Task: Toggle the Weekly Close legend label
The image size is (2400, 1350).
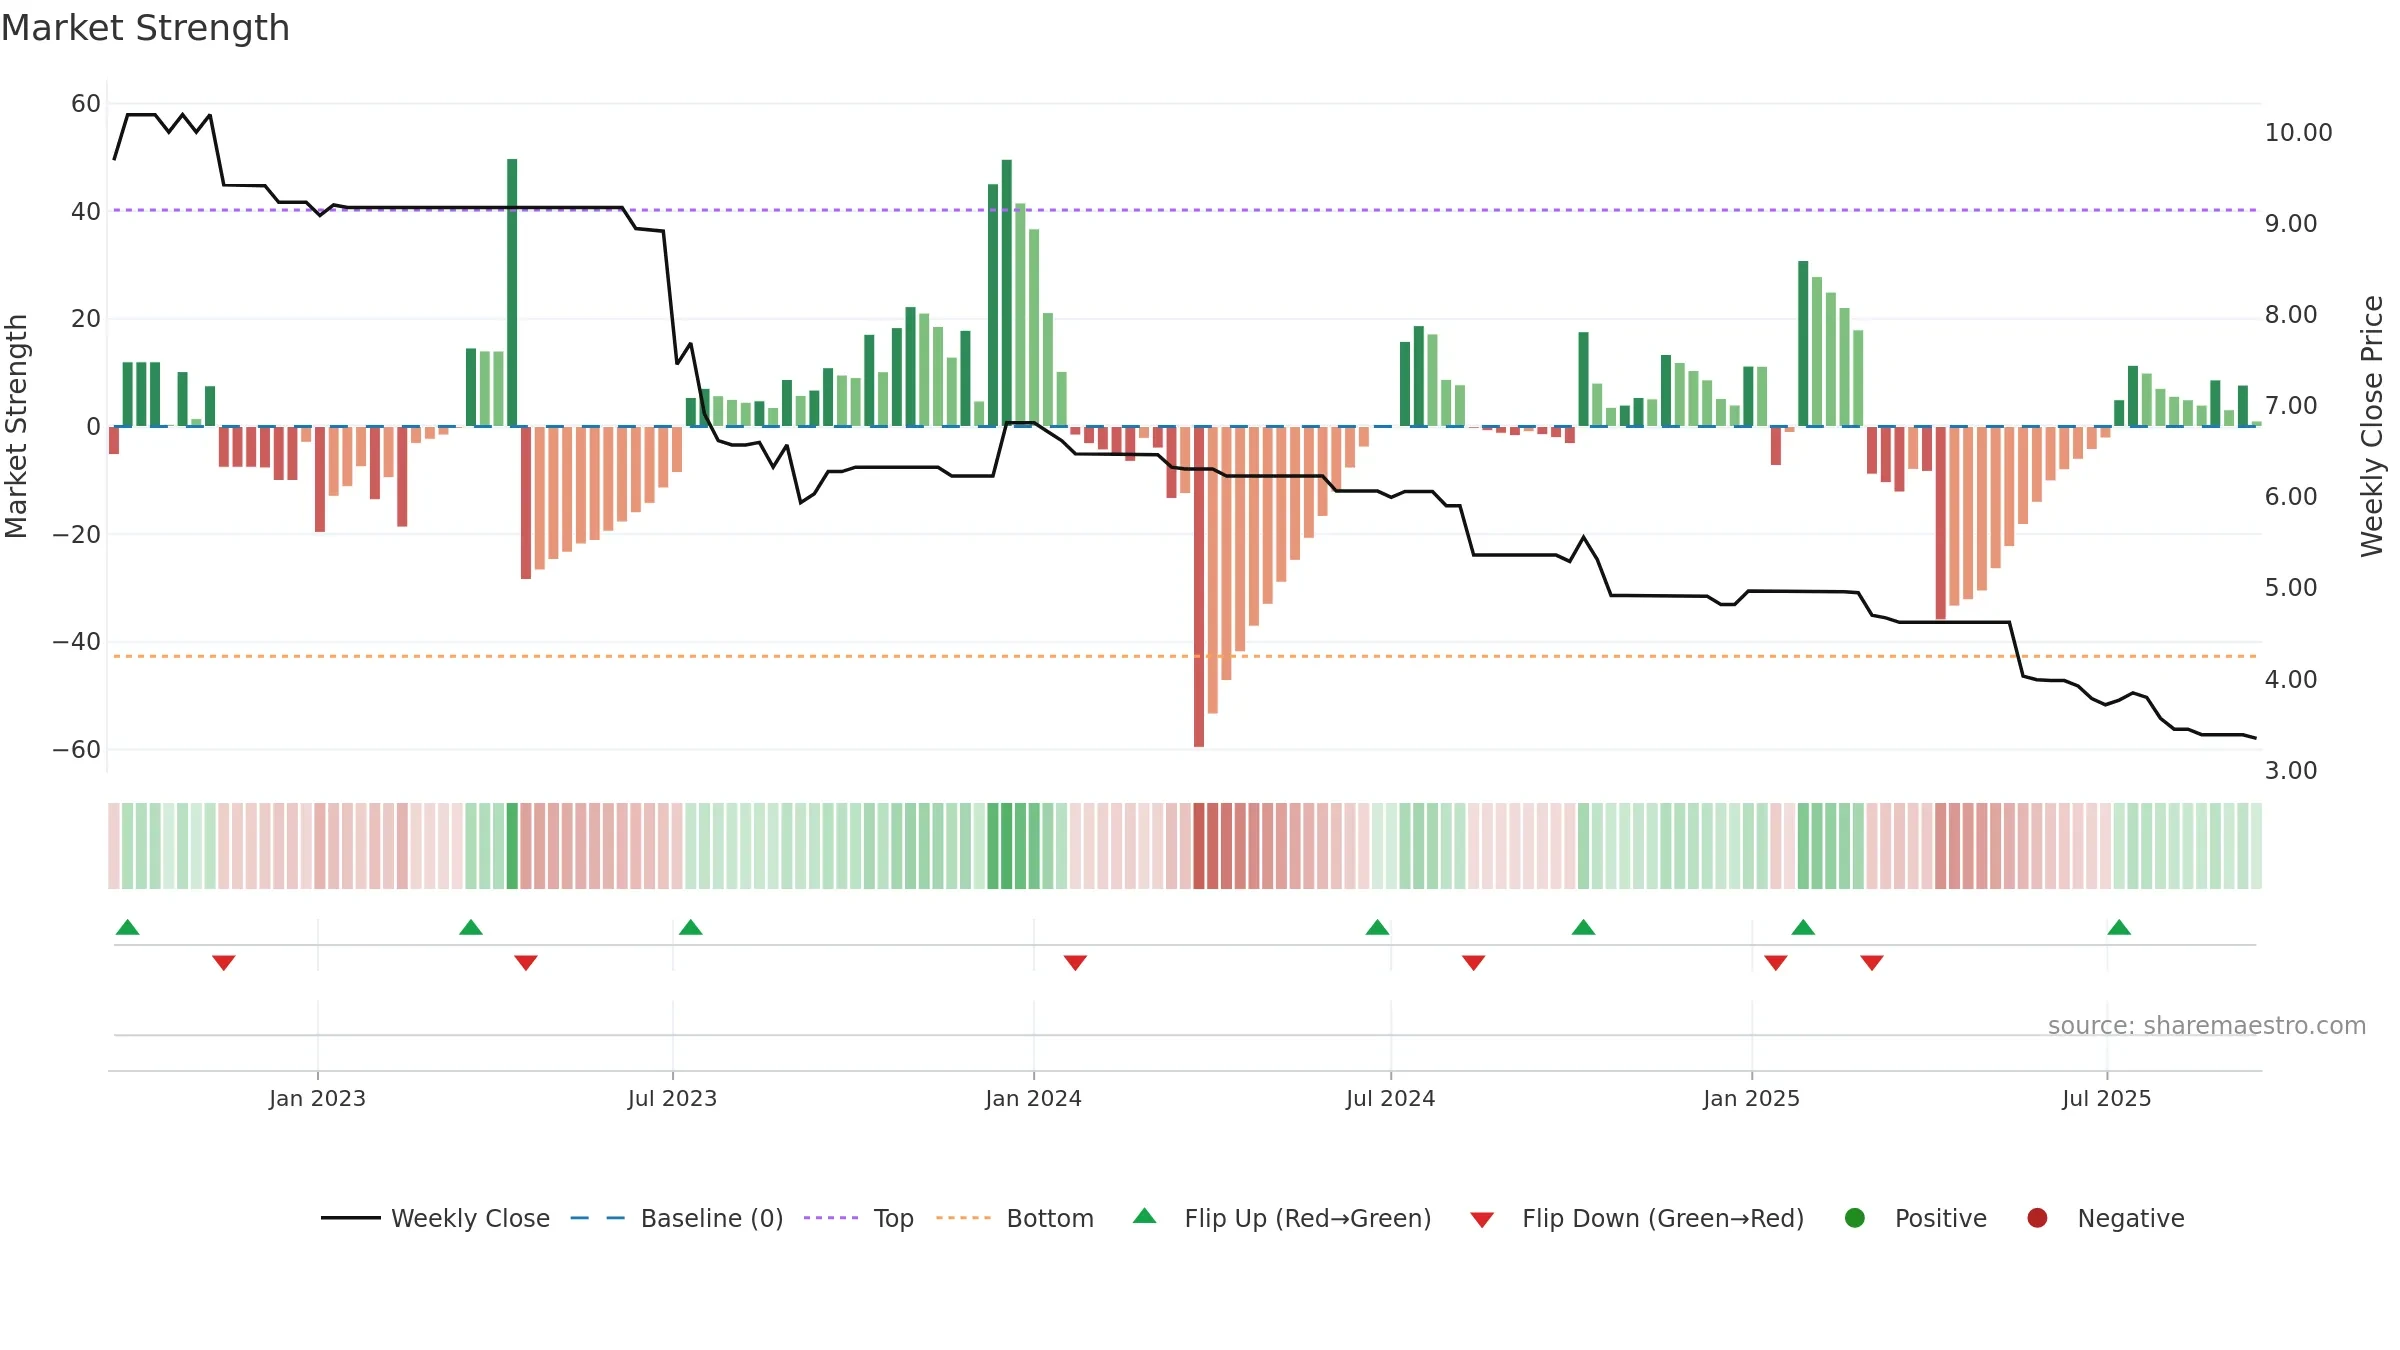Action: coord(470,1218)
